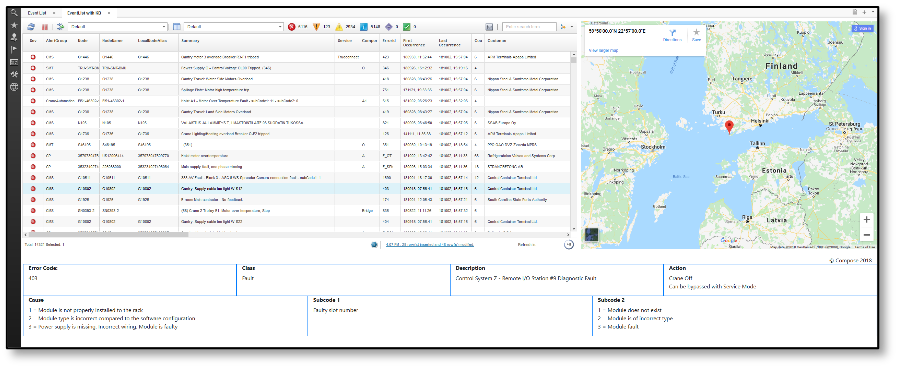Open the flag icon in left sidebar
The image size is (898, 368).
[x=14, y=49]
